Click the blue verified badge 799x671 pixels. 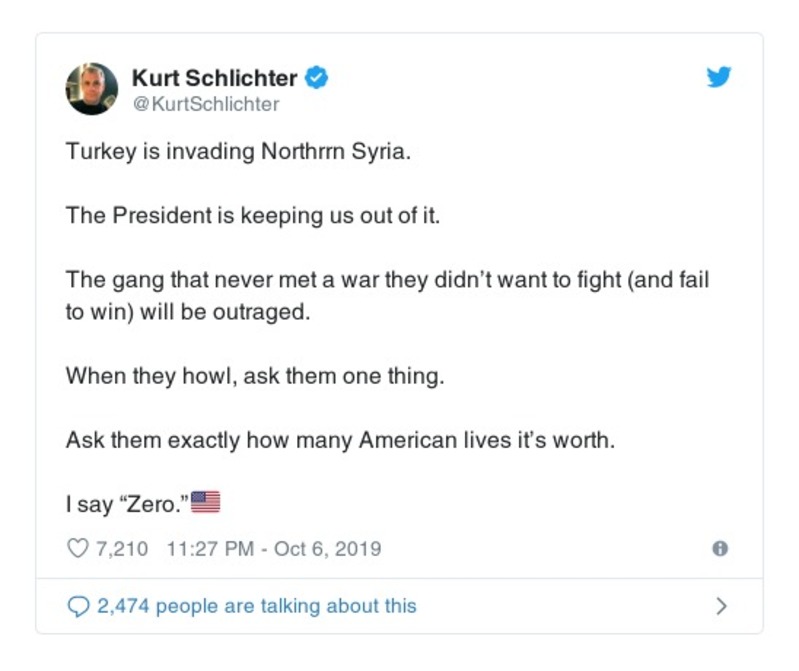[316, 77]
